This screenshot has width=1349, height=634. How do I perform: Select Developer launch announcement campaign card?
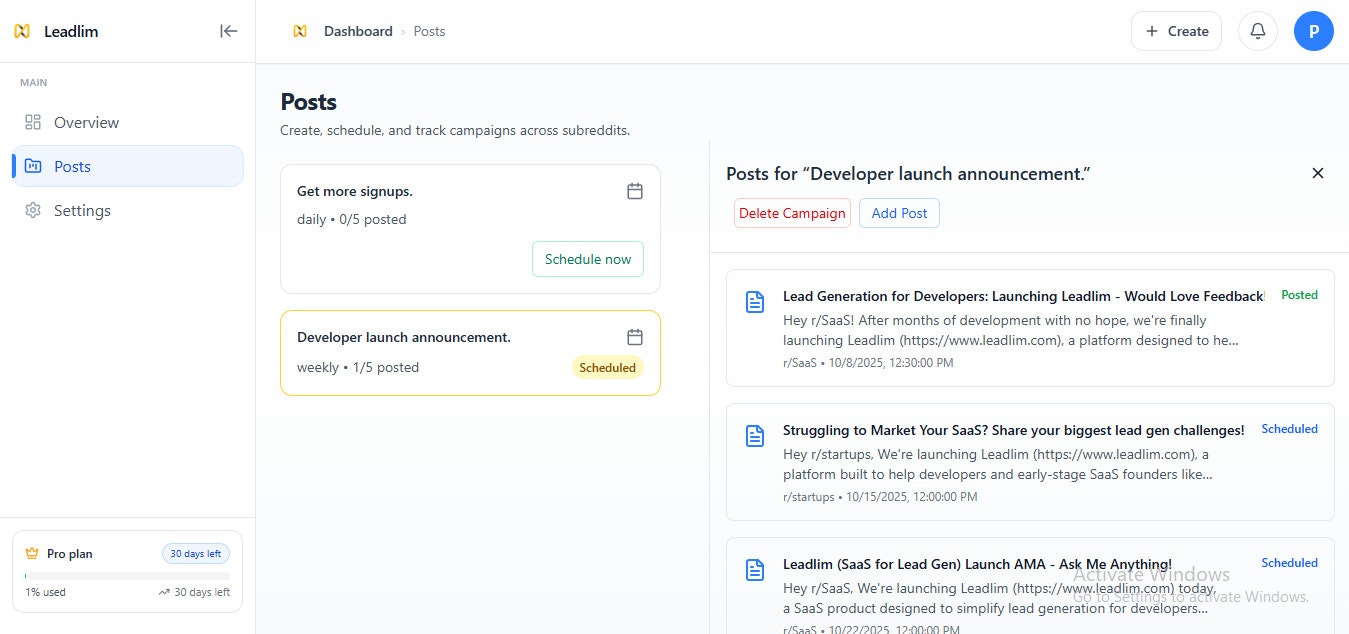coord(470,353)
